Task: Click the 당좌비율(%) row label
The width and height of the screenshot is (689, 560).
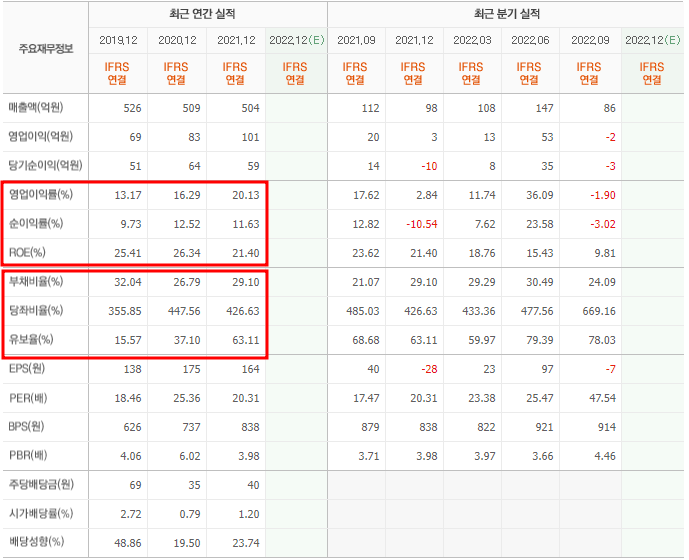Action: pyautogui.click(x=36, y=311)
